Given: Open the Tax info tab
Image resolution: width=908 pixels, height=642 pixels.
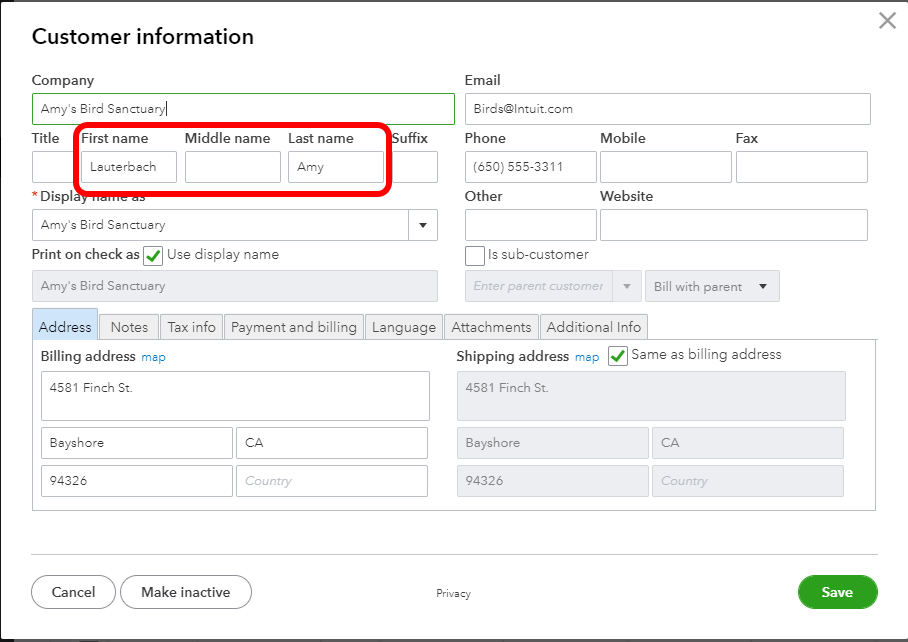Looking at the screenshot, I should click(x=191, y=327).
